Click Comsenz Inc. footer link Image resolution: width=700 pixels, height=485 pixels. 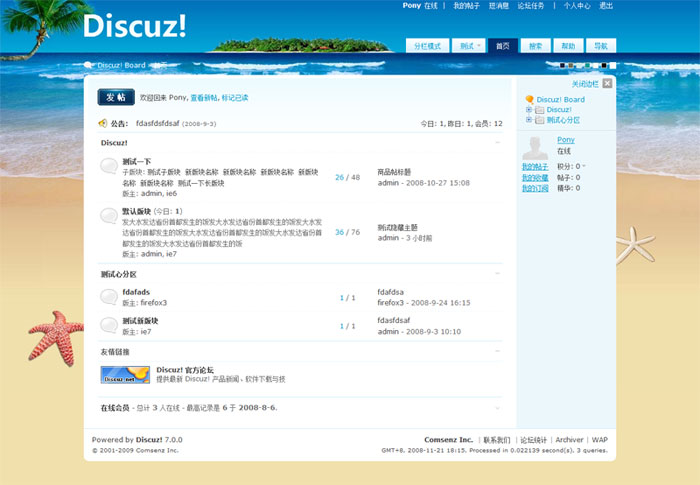(x=449, y=439)
